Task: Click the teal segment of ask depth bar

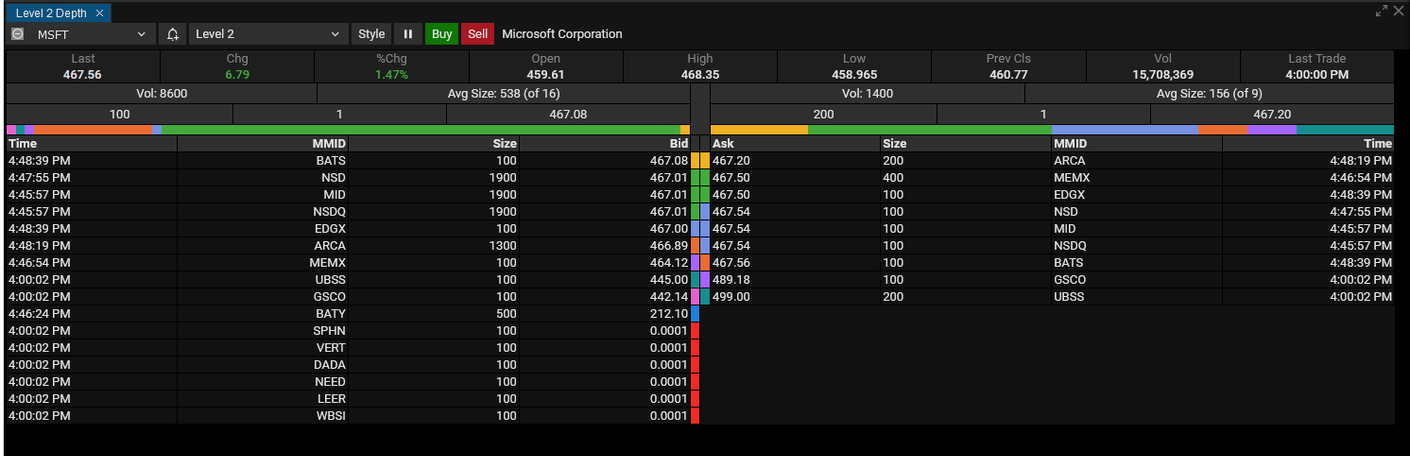Action: [1345, 130]
